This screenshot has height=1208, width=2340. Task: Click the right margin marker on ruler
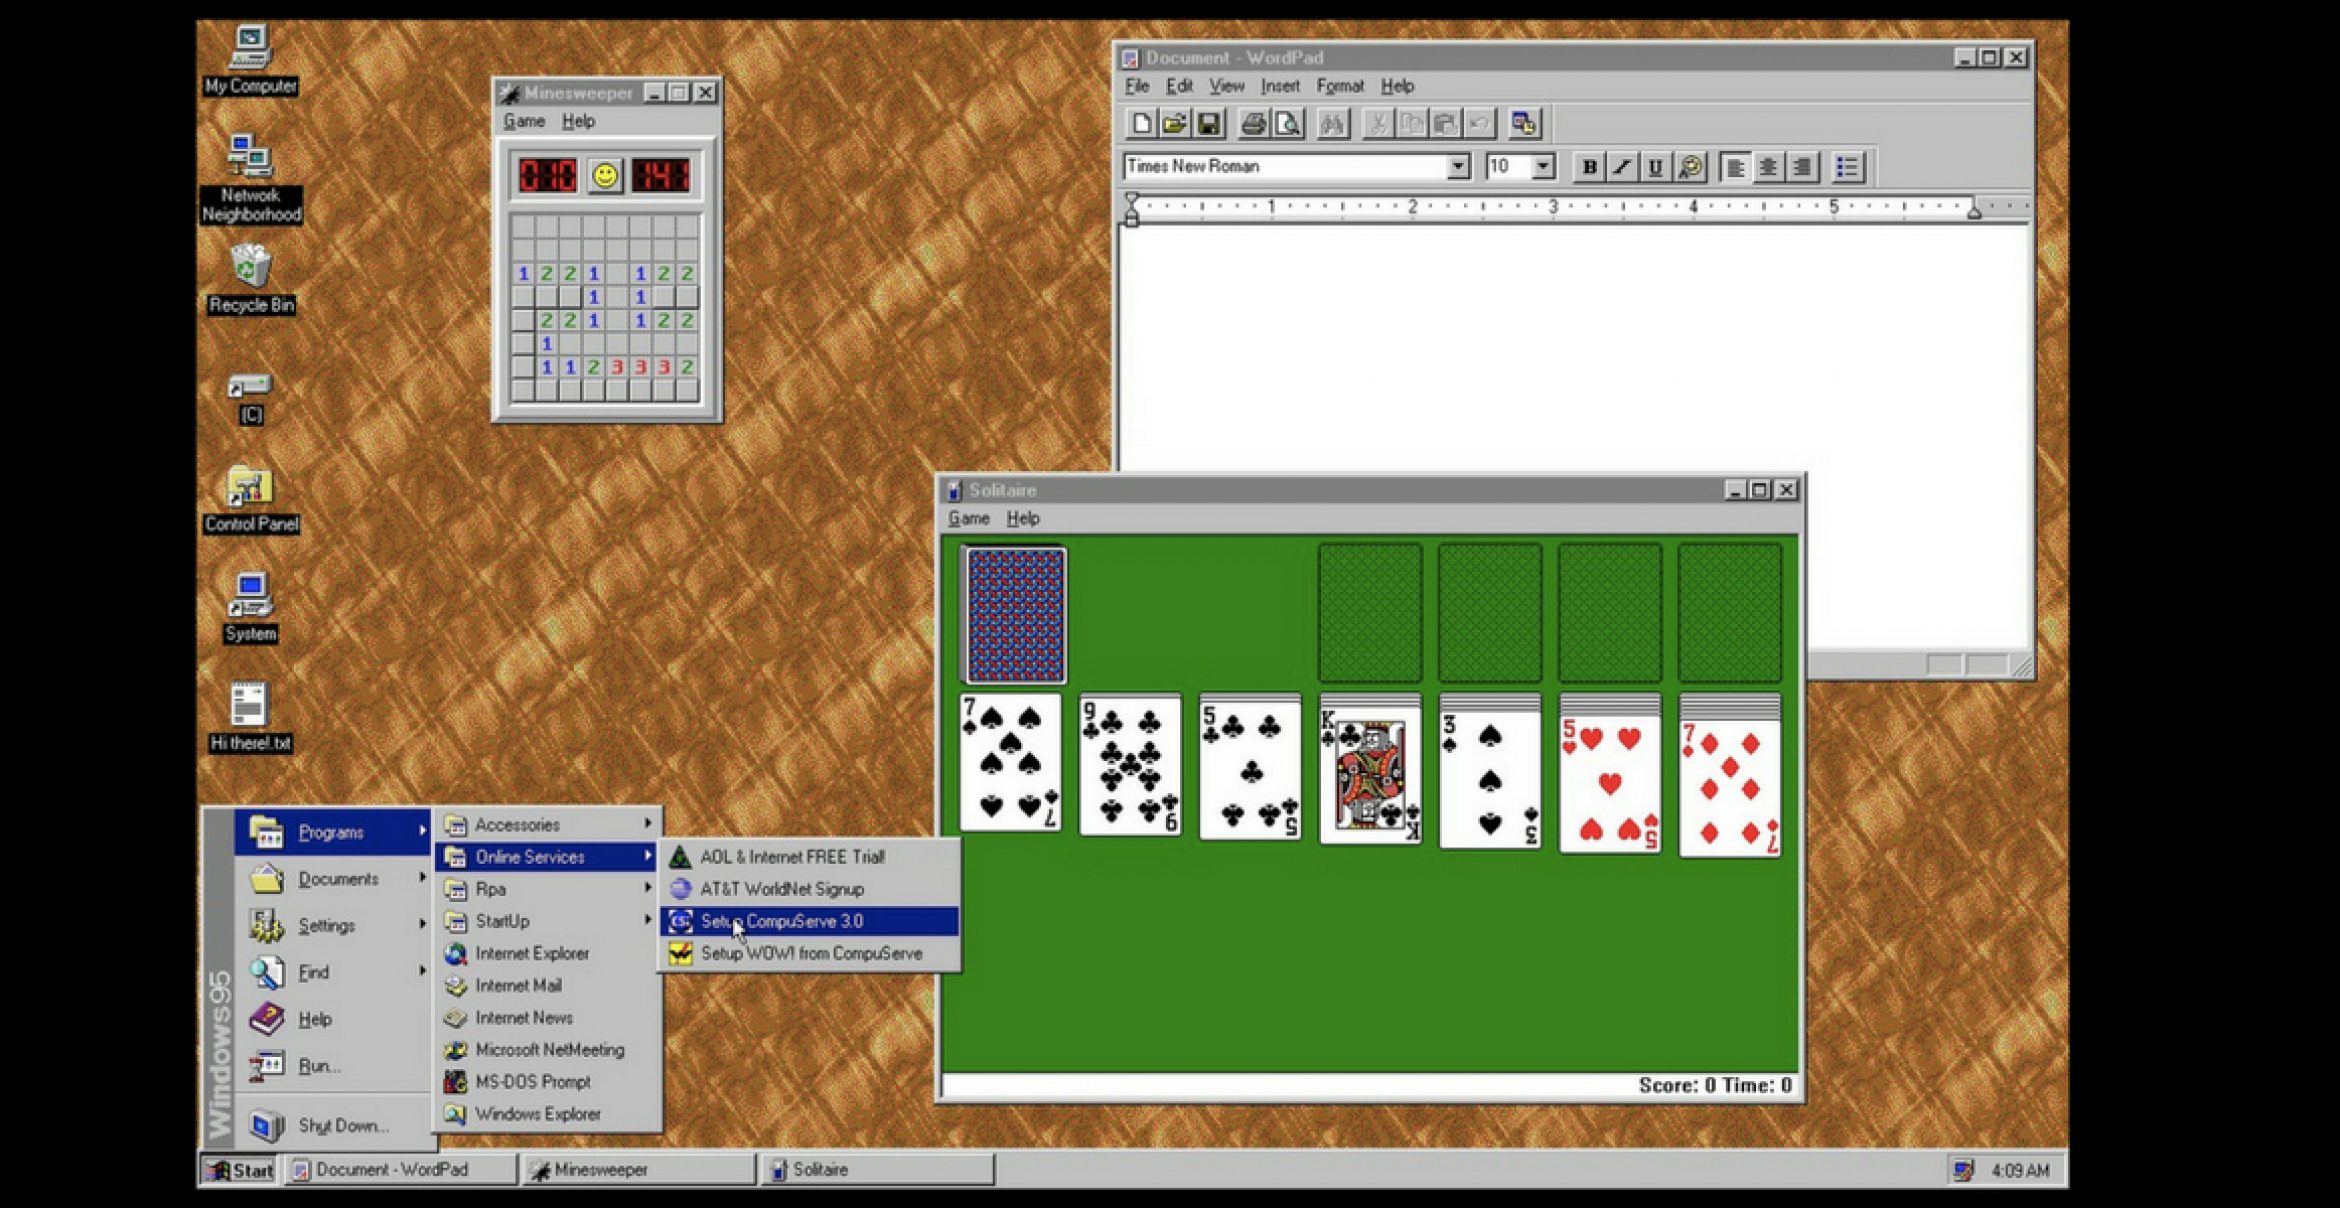pyautogui.click(x=1974, y=211)
